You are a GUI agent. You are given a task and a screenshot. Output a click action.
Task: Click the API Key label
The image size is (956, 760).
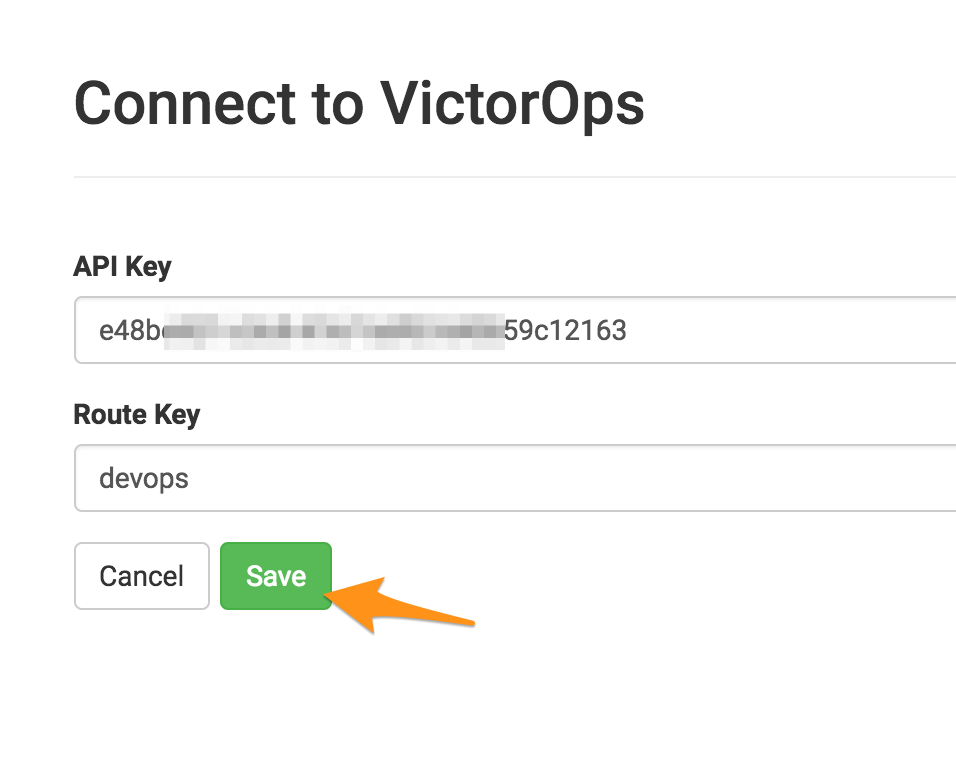point(122,267)
